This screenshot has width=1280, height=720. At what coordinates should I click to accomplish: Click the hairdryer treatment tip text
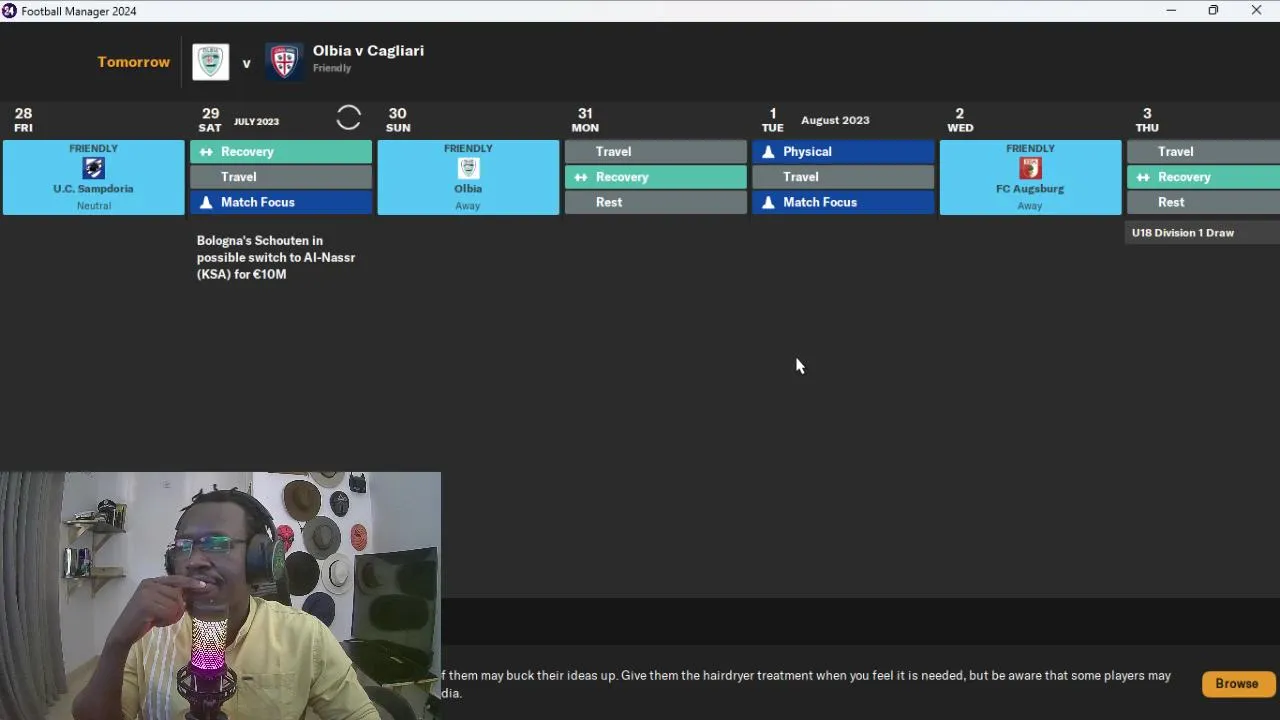(x=806, y=684)
